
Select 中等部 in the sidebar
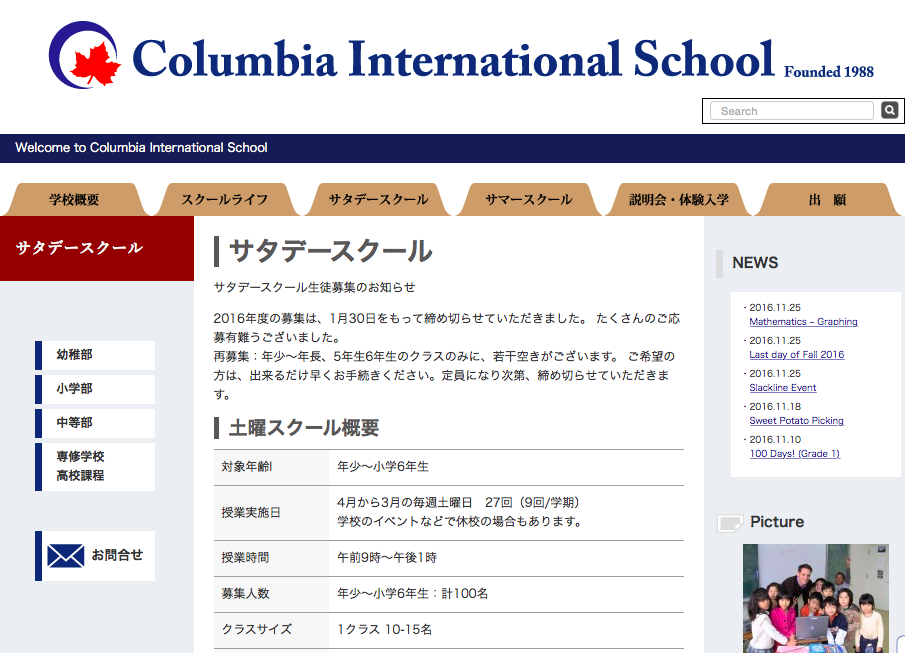[95, 423]
